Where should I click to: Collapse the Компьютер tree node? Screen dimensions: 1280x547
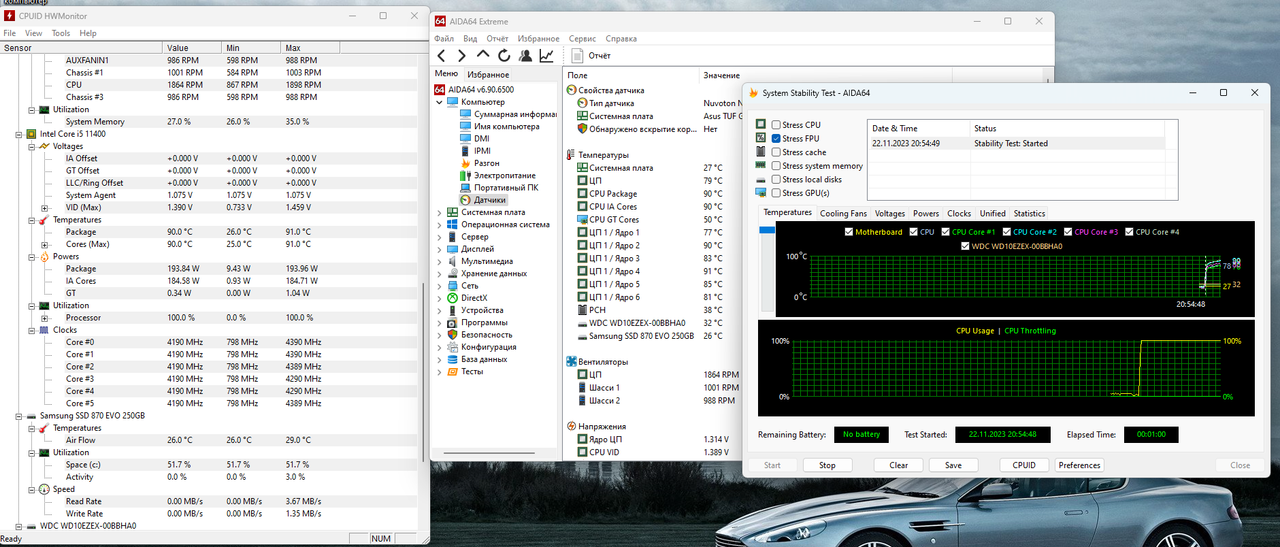pyautogui.click(x=439, y=102)
